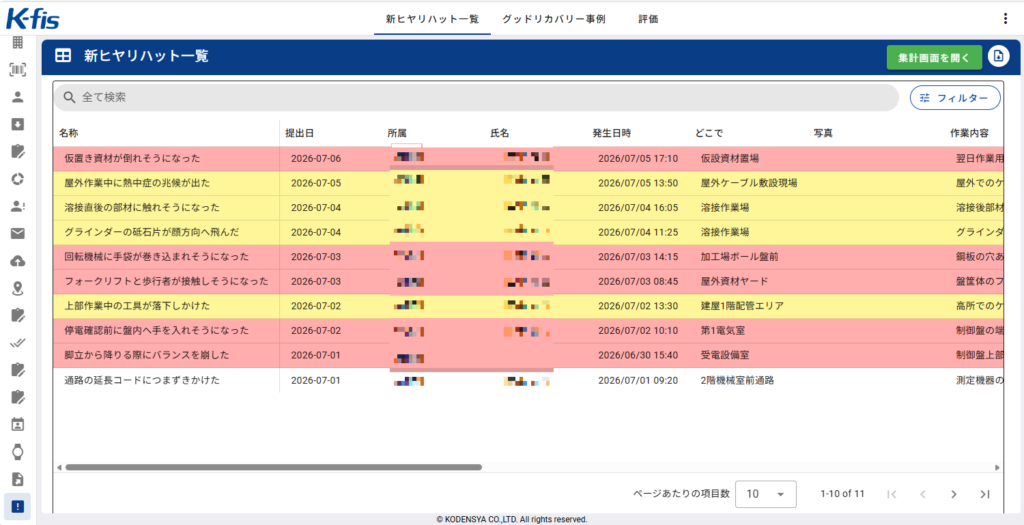Go to the next page arrow
The image size is (1024, 525).
(x=953, y=494)
